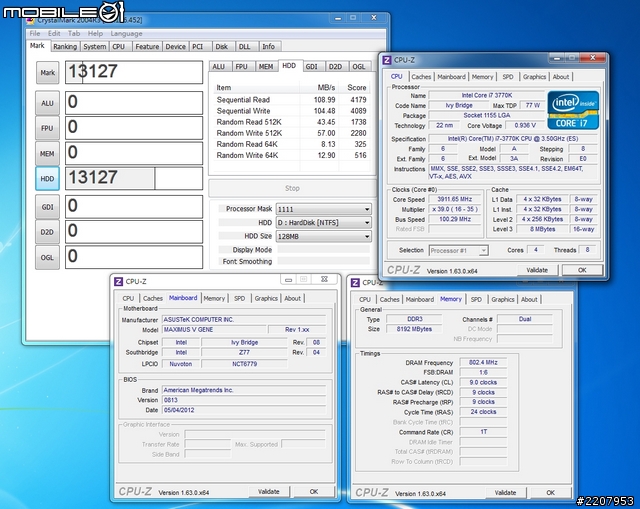Open the DLL tab
The height and width of the screenshot is (509, 640).
(245, 47)
